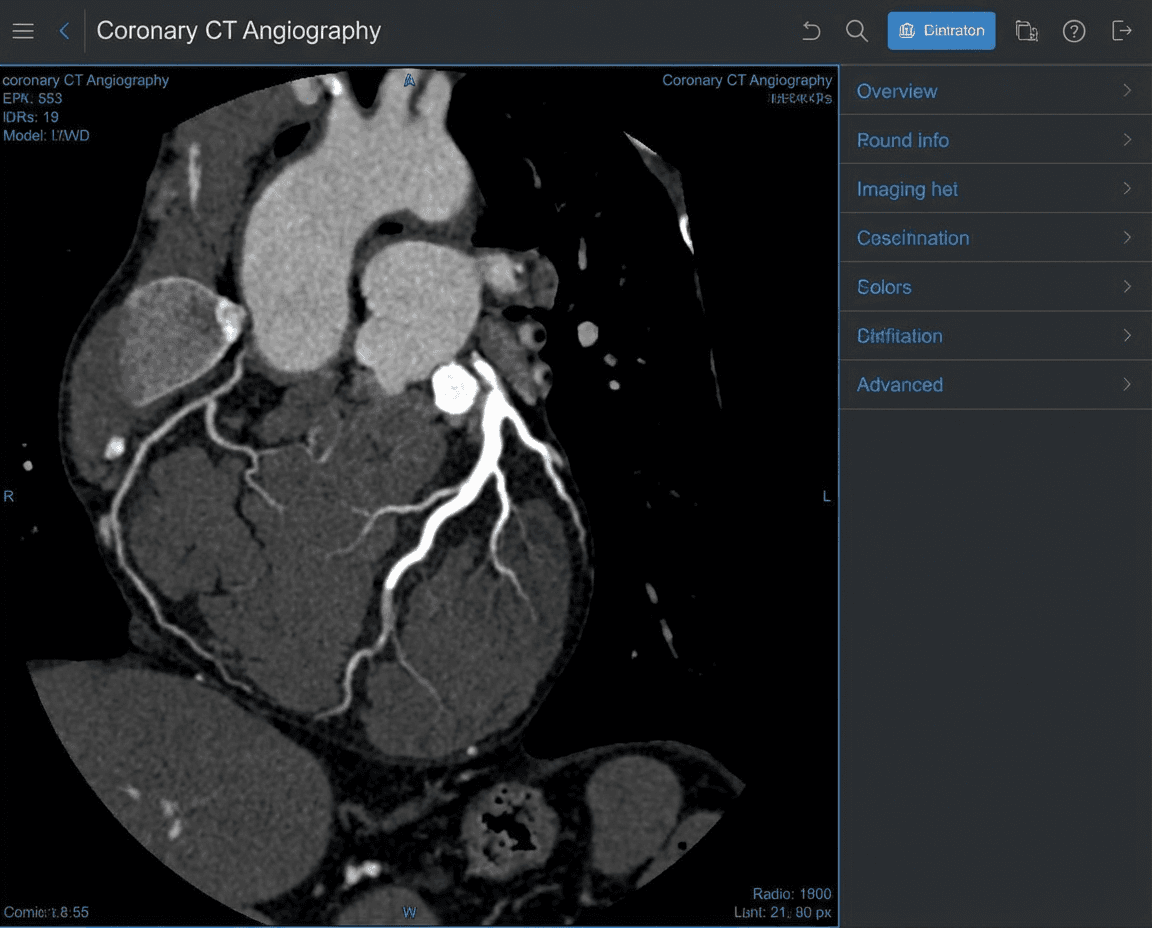Viewport: 1152px width, 928px height.
Task: Select the Cinfitation entry in the sidebar
Action: click(994, 336)
